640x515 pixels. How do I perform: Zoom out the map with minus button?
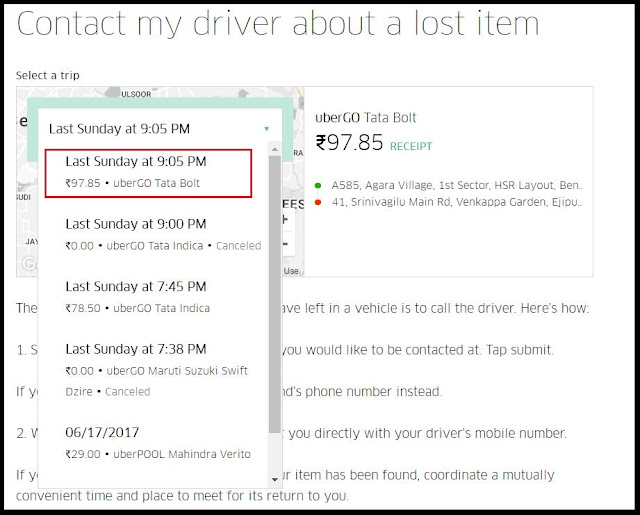pos(285,244)
